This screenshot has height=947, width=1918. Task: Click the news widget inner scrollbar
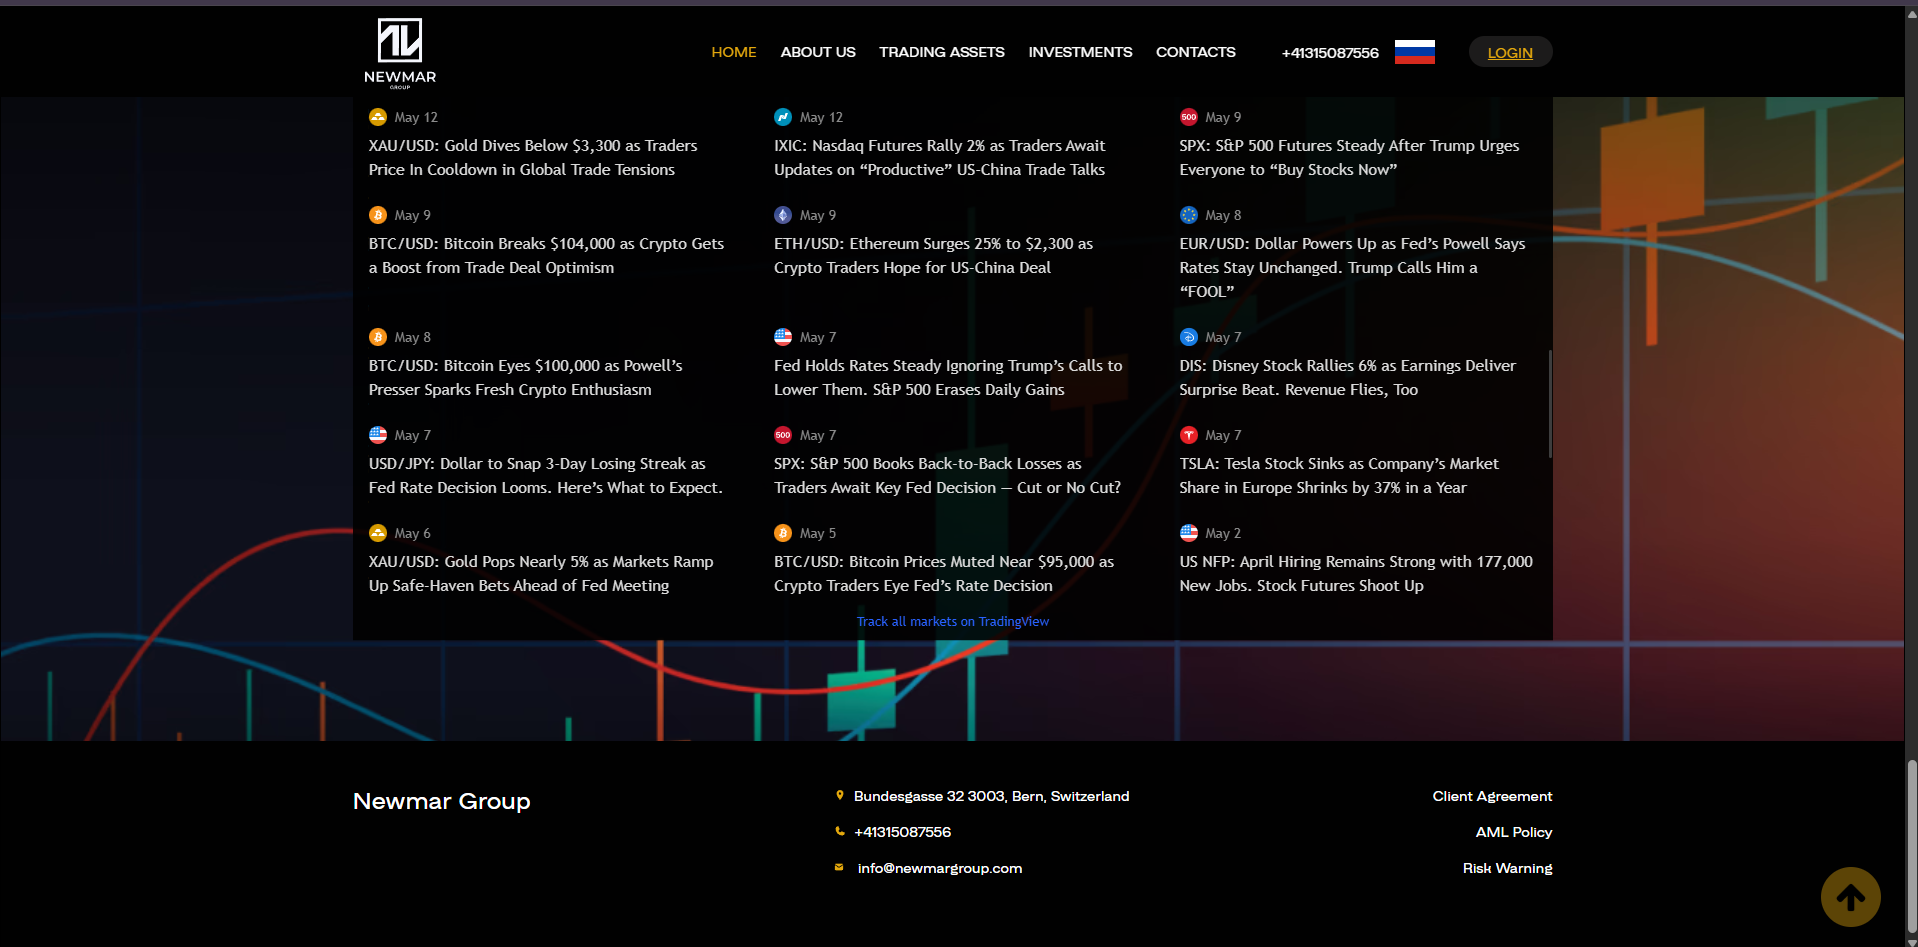tap(1550, 404)
